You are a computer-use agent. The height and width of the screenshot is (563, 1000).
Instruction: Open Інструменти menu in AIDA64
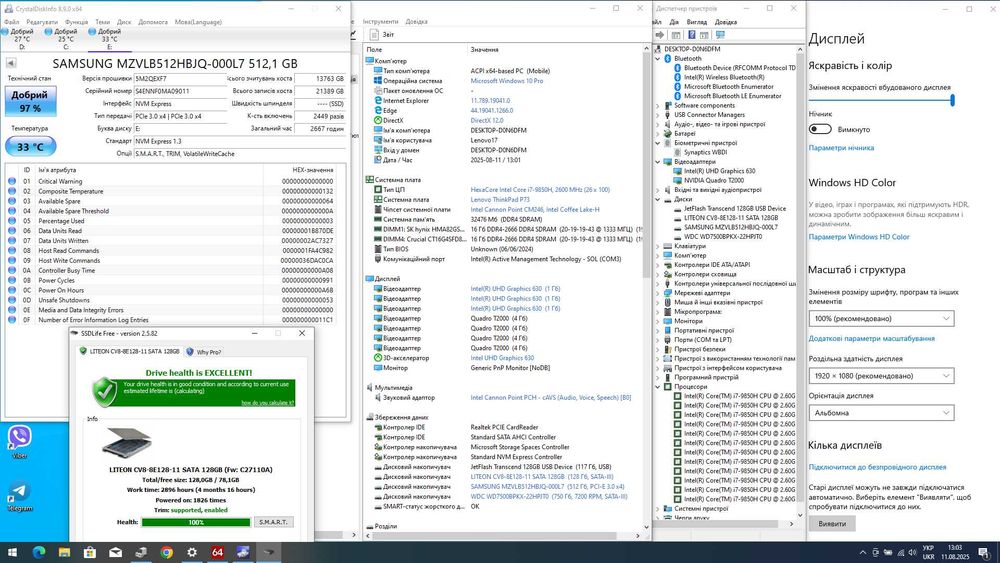(380, 22)
